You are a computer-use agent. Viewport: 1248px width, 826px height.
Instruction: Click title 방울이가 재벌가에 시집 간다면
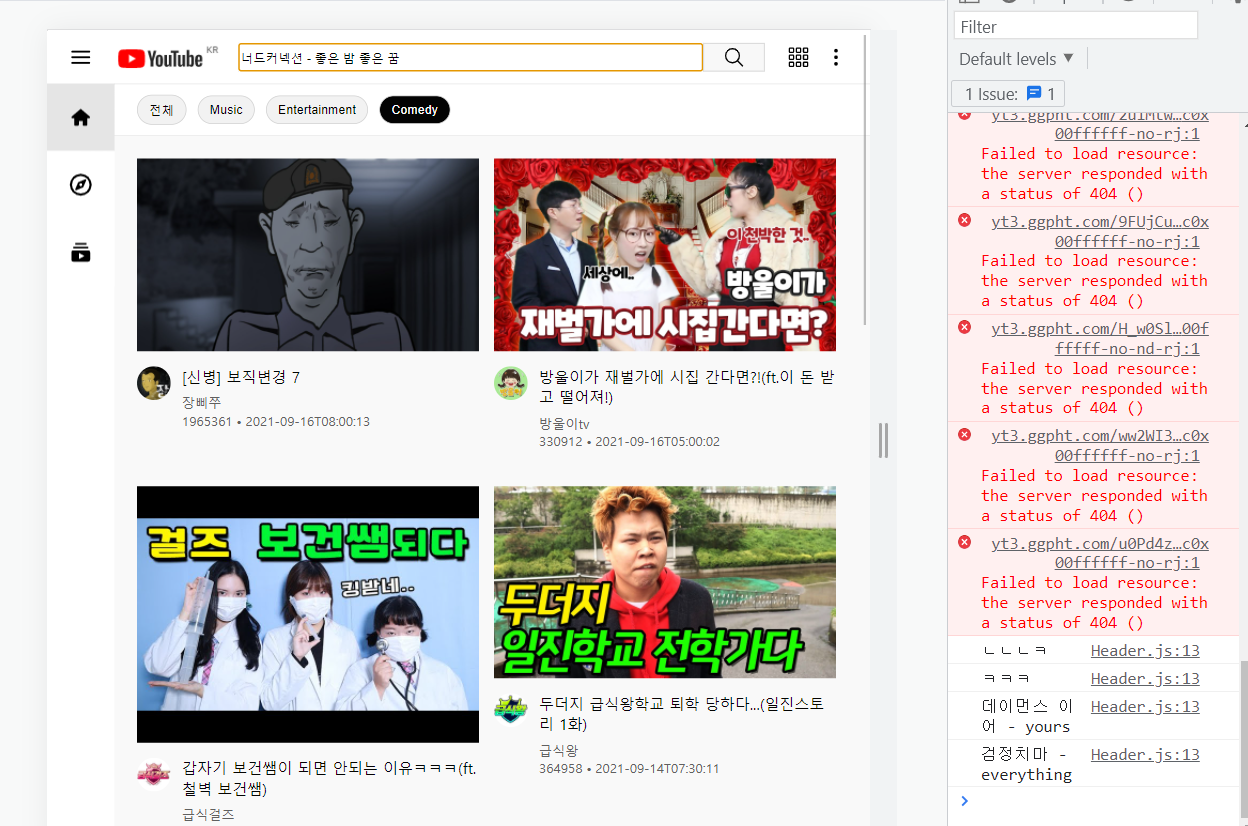tap(687, 387)
